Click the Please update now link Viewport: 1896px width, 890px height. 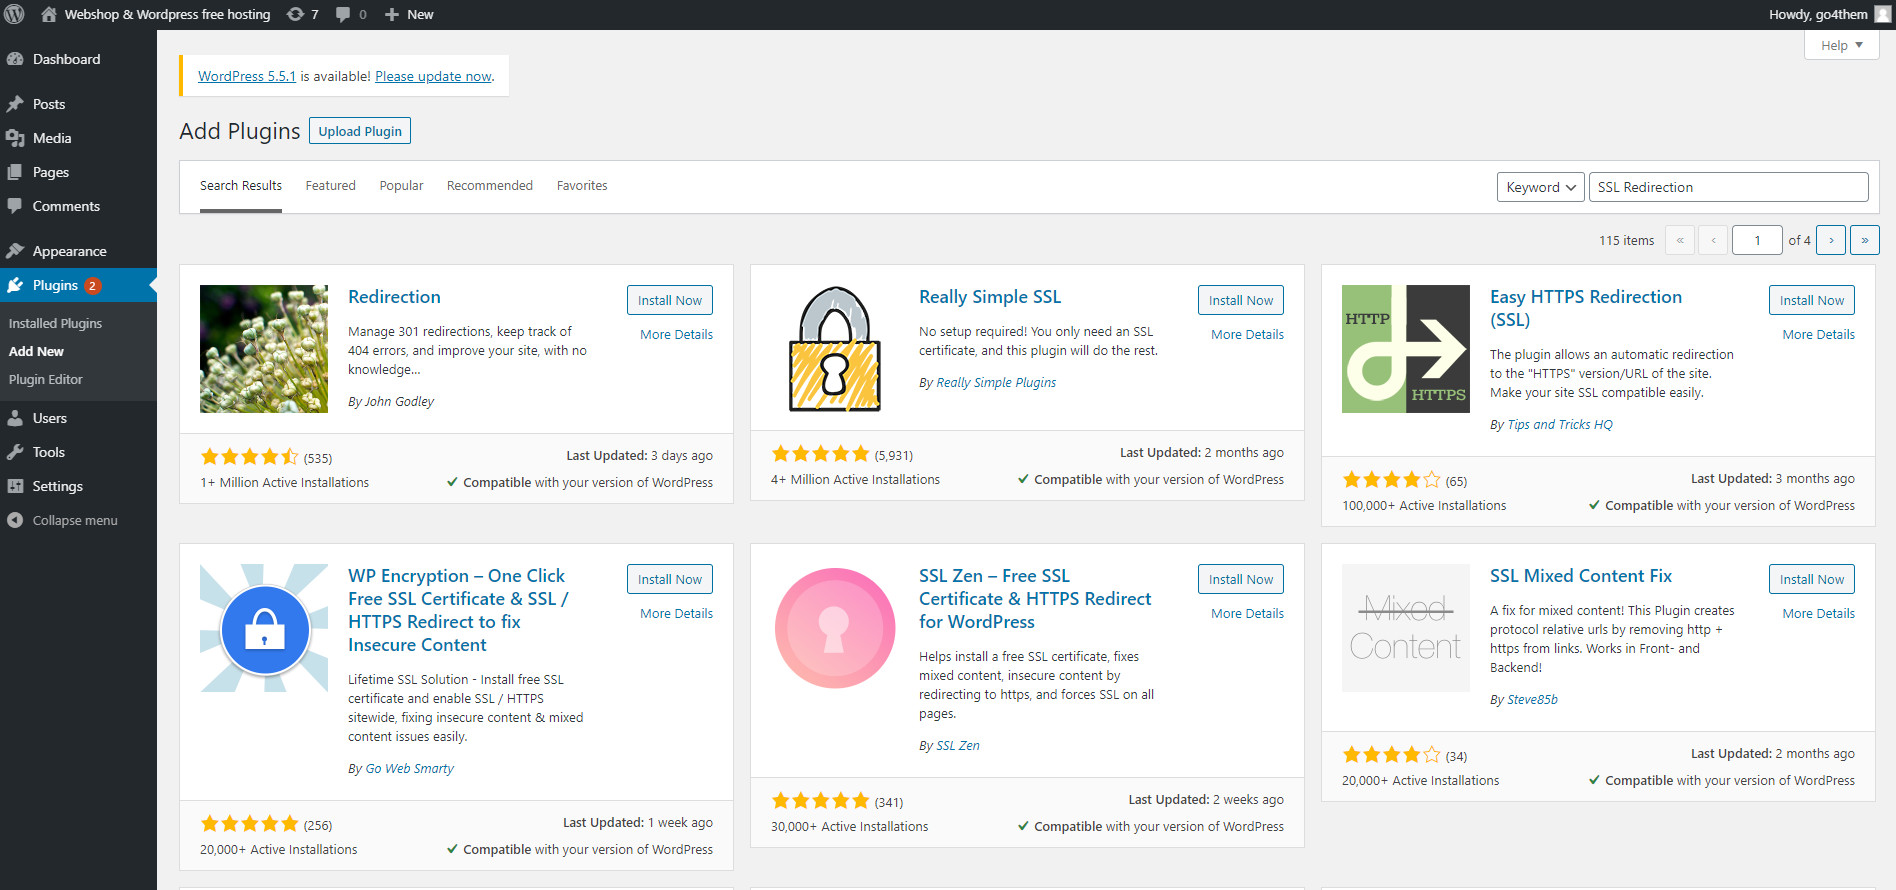coord(433,76)
